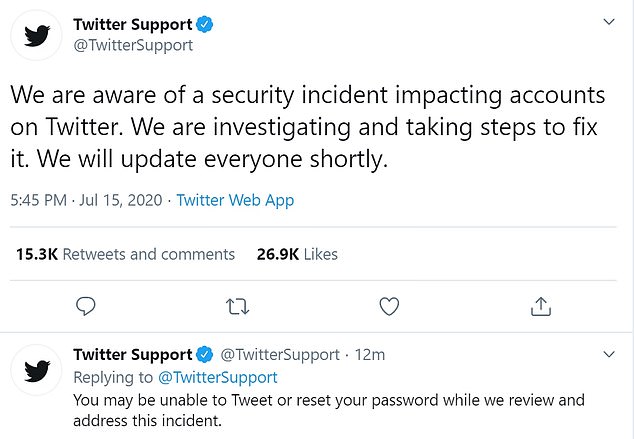This screenshot has height=439, width=634.
Task: Open Twitter Support name on main tweet
Action: click(x=133, y=25)
